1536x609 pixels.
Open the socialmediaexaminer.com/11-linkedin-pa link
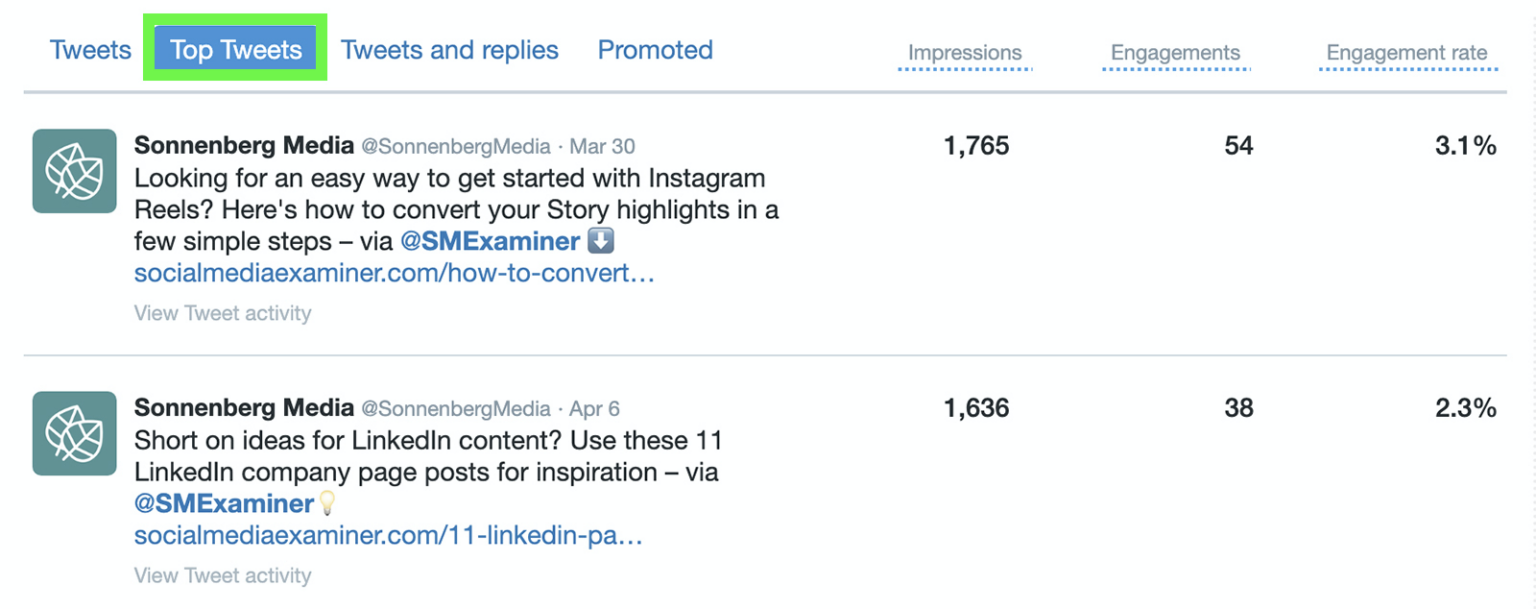(388, 536)
